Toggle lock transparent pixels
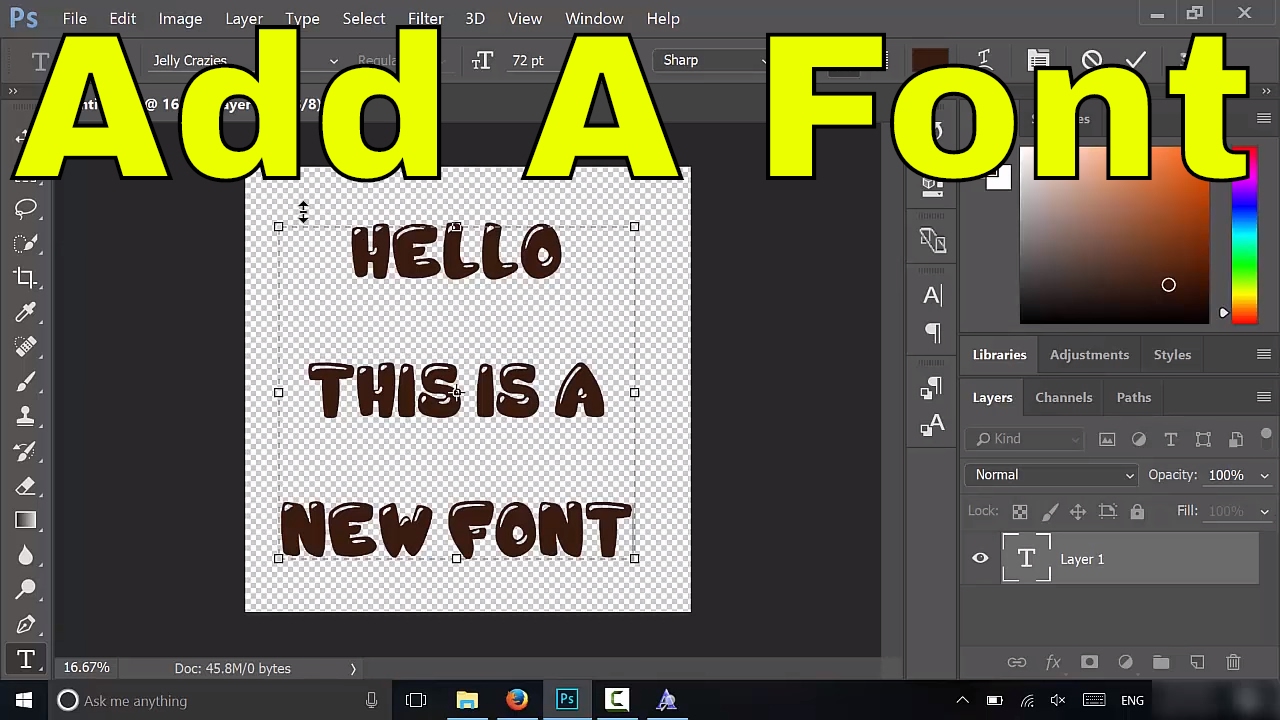Viewport: 1280px width, 720px height. point(1020,512)
